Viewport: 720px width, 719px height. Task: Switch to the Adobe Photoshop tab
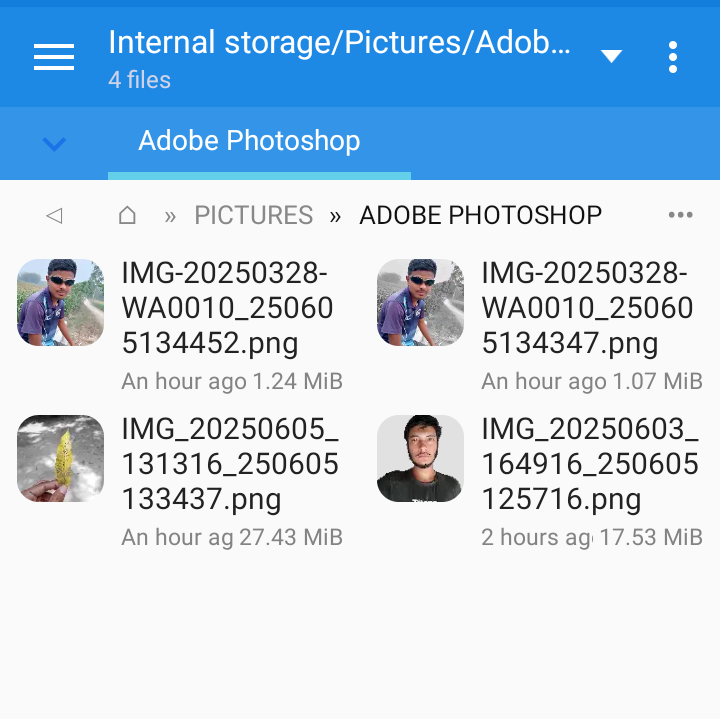249,141
